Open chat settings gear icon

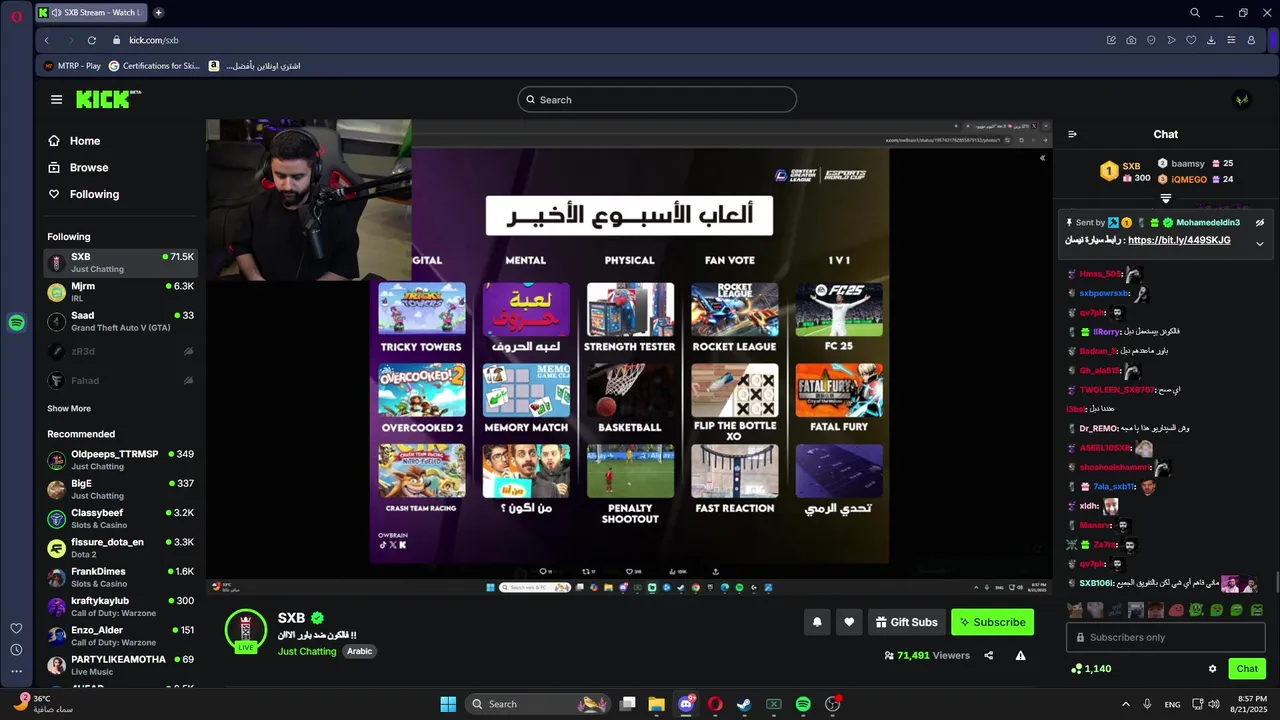tap(1212, 669)
